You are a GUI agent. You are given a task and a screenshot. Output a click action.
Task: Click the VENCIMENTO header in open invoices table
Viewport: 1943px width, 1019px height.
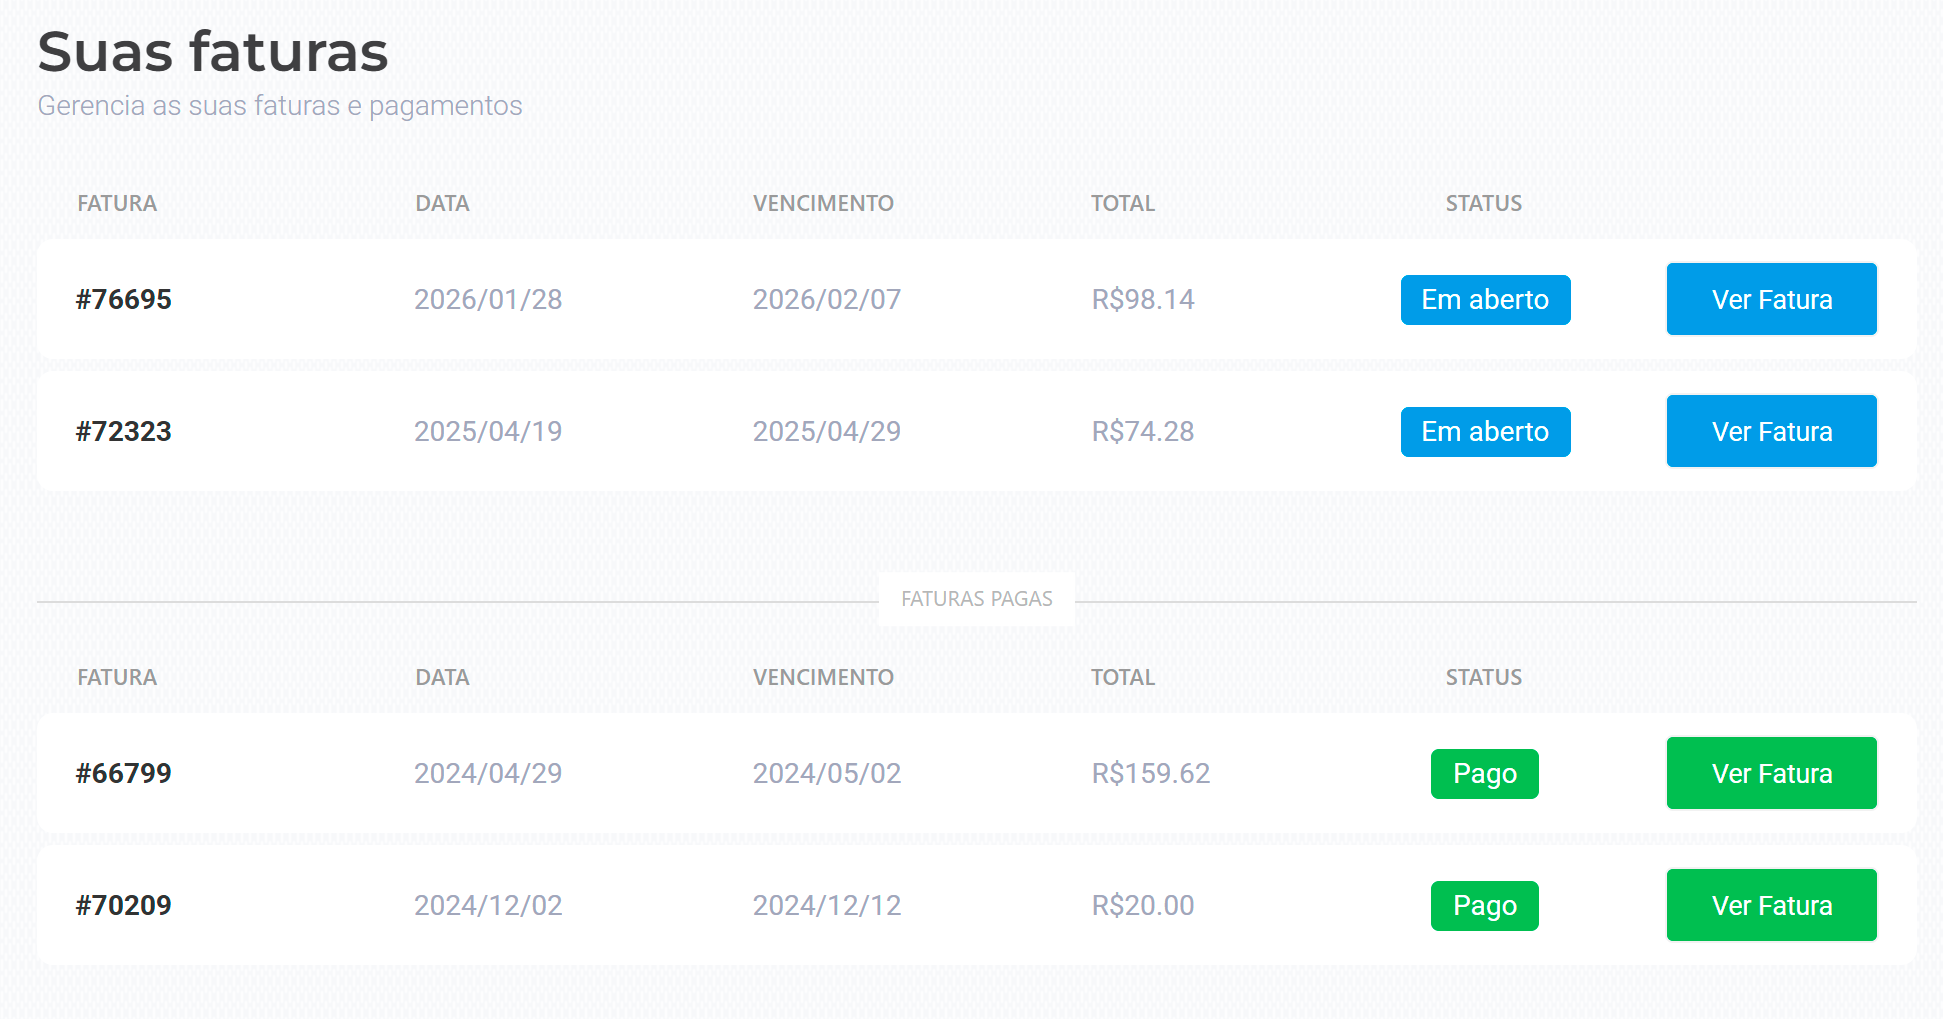[823, 203]
